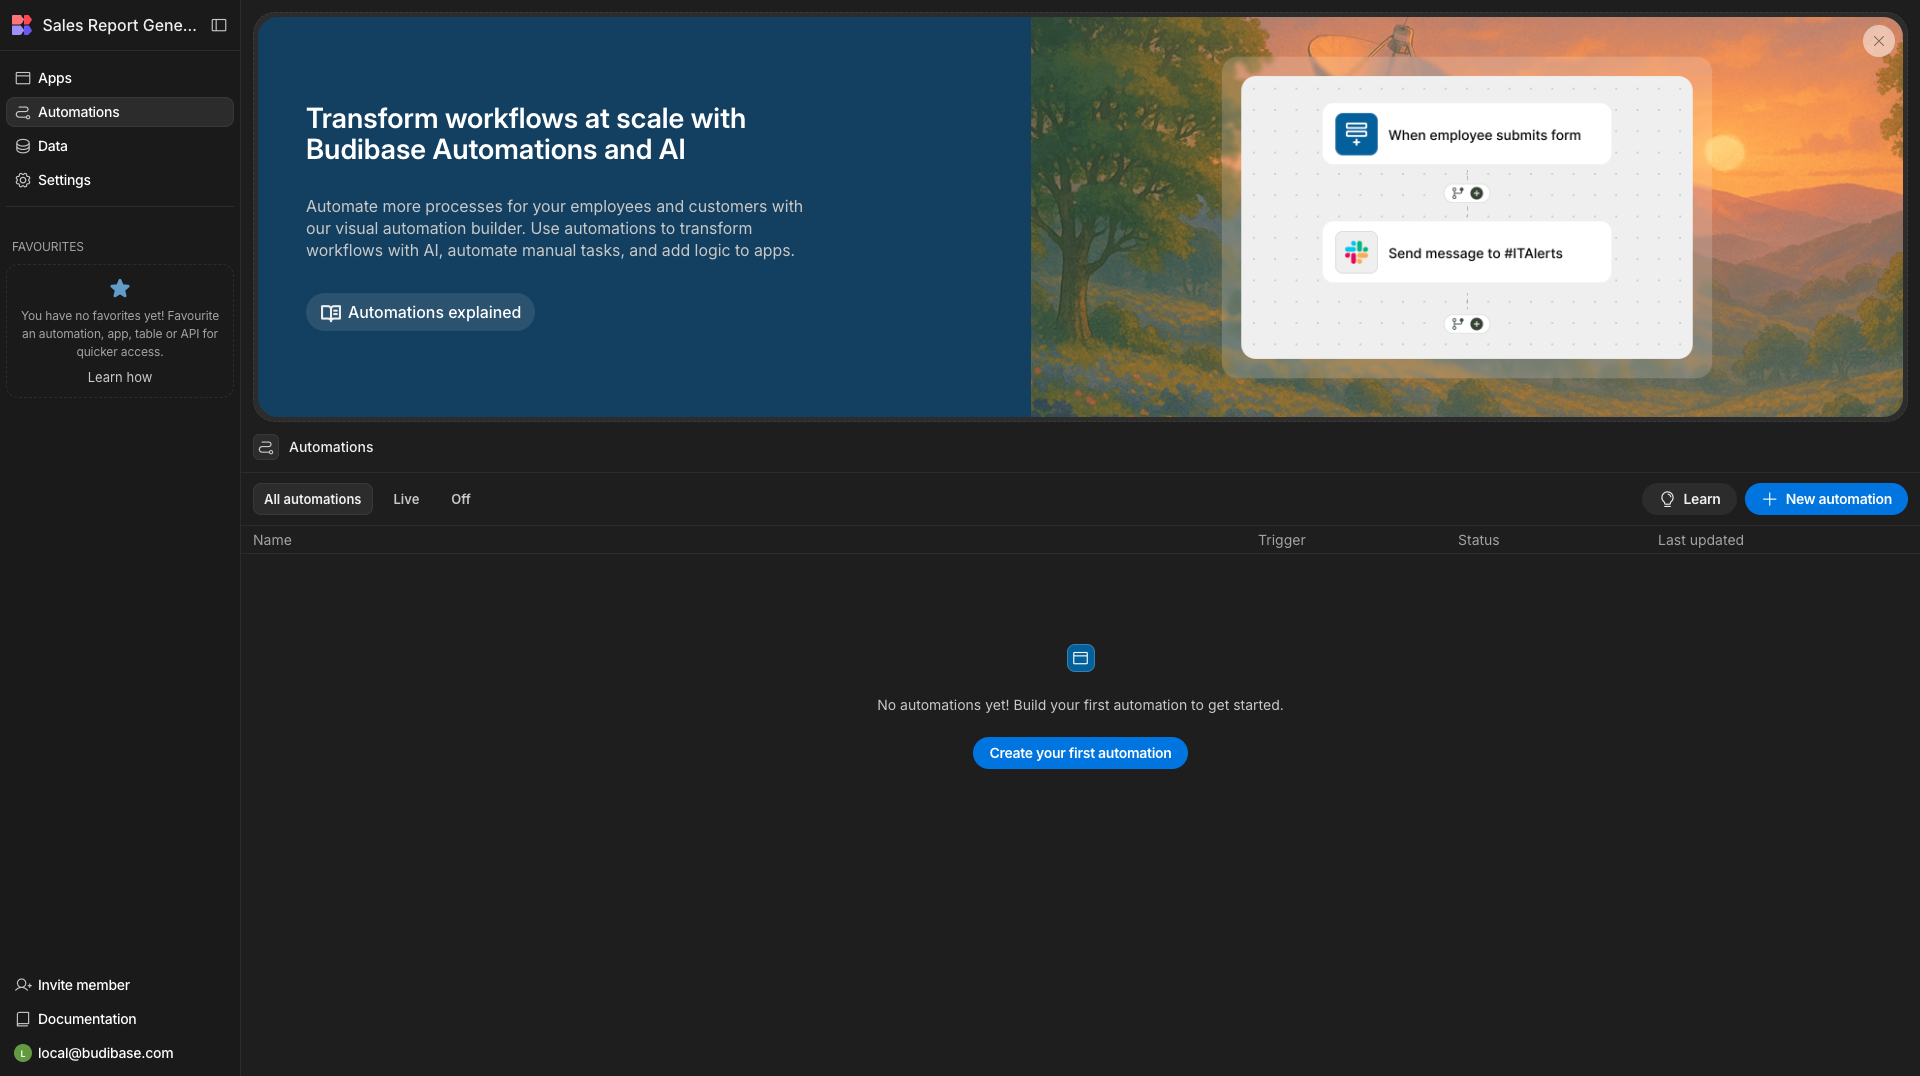Click the Status column header

(x=1478, y=540)
